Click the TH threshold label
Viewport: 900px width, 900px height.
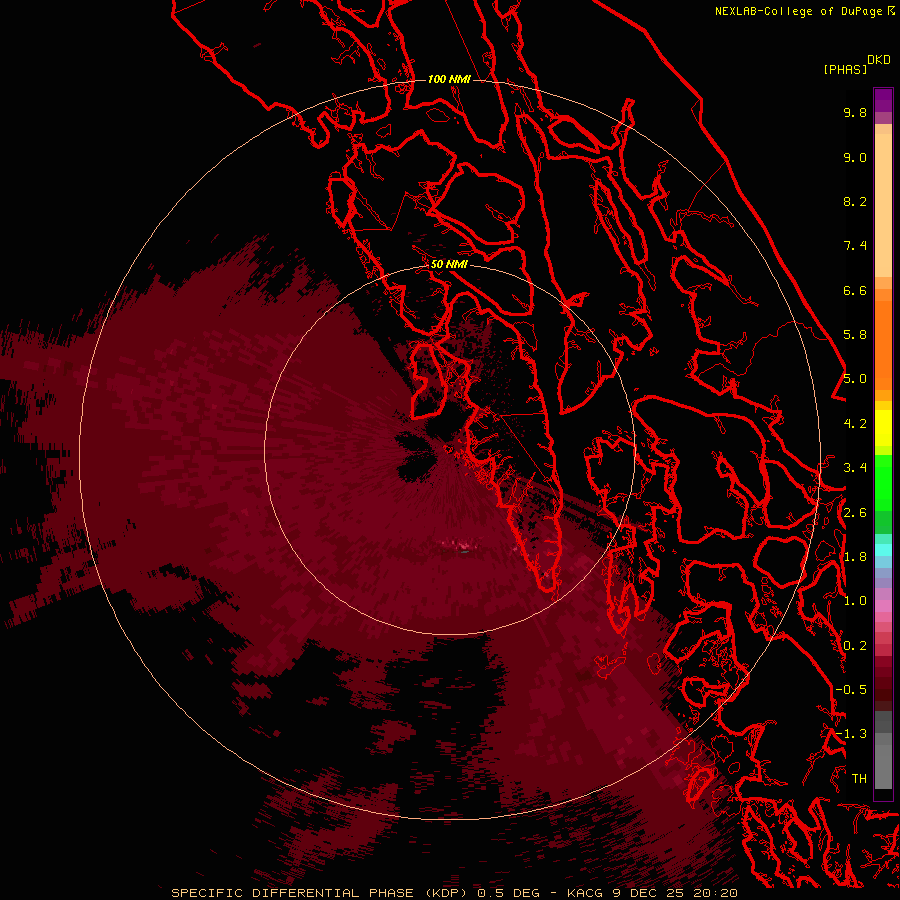tap(859, 779)
